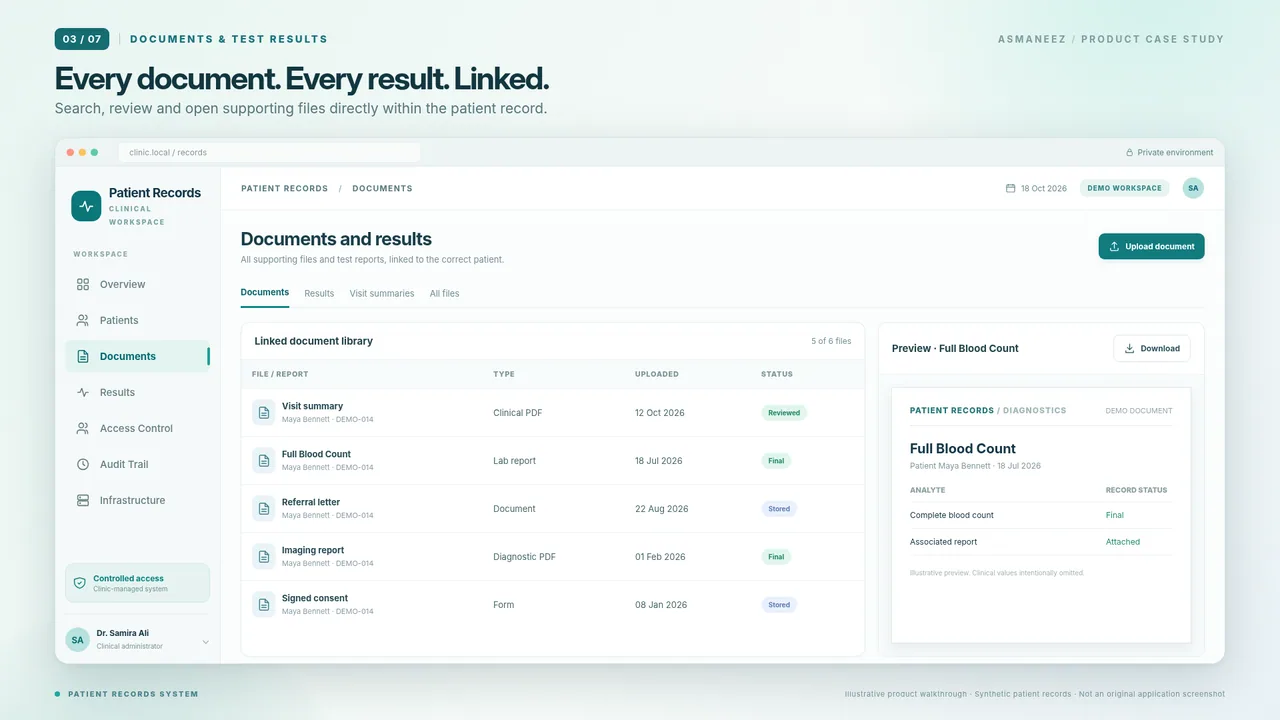The image size is (1280, 720).
Task: Click the Upload document button
Action: pos(1151,246)
